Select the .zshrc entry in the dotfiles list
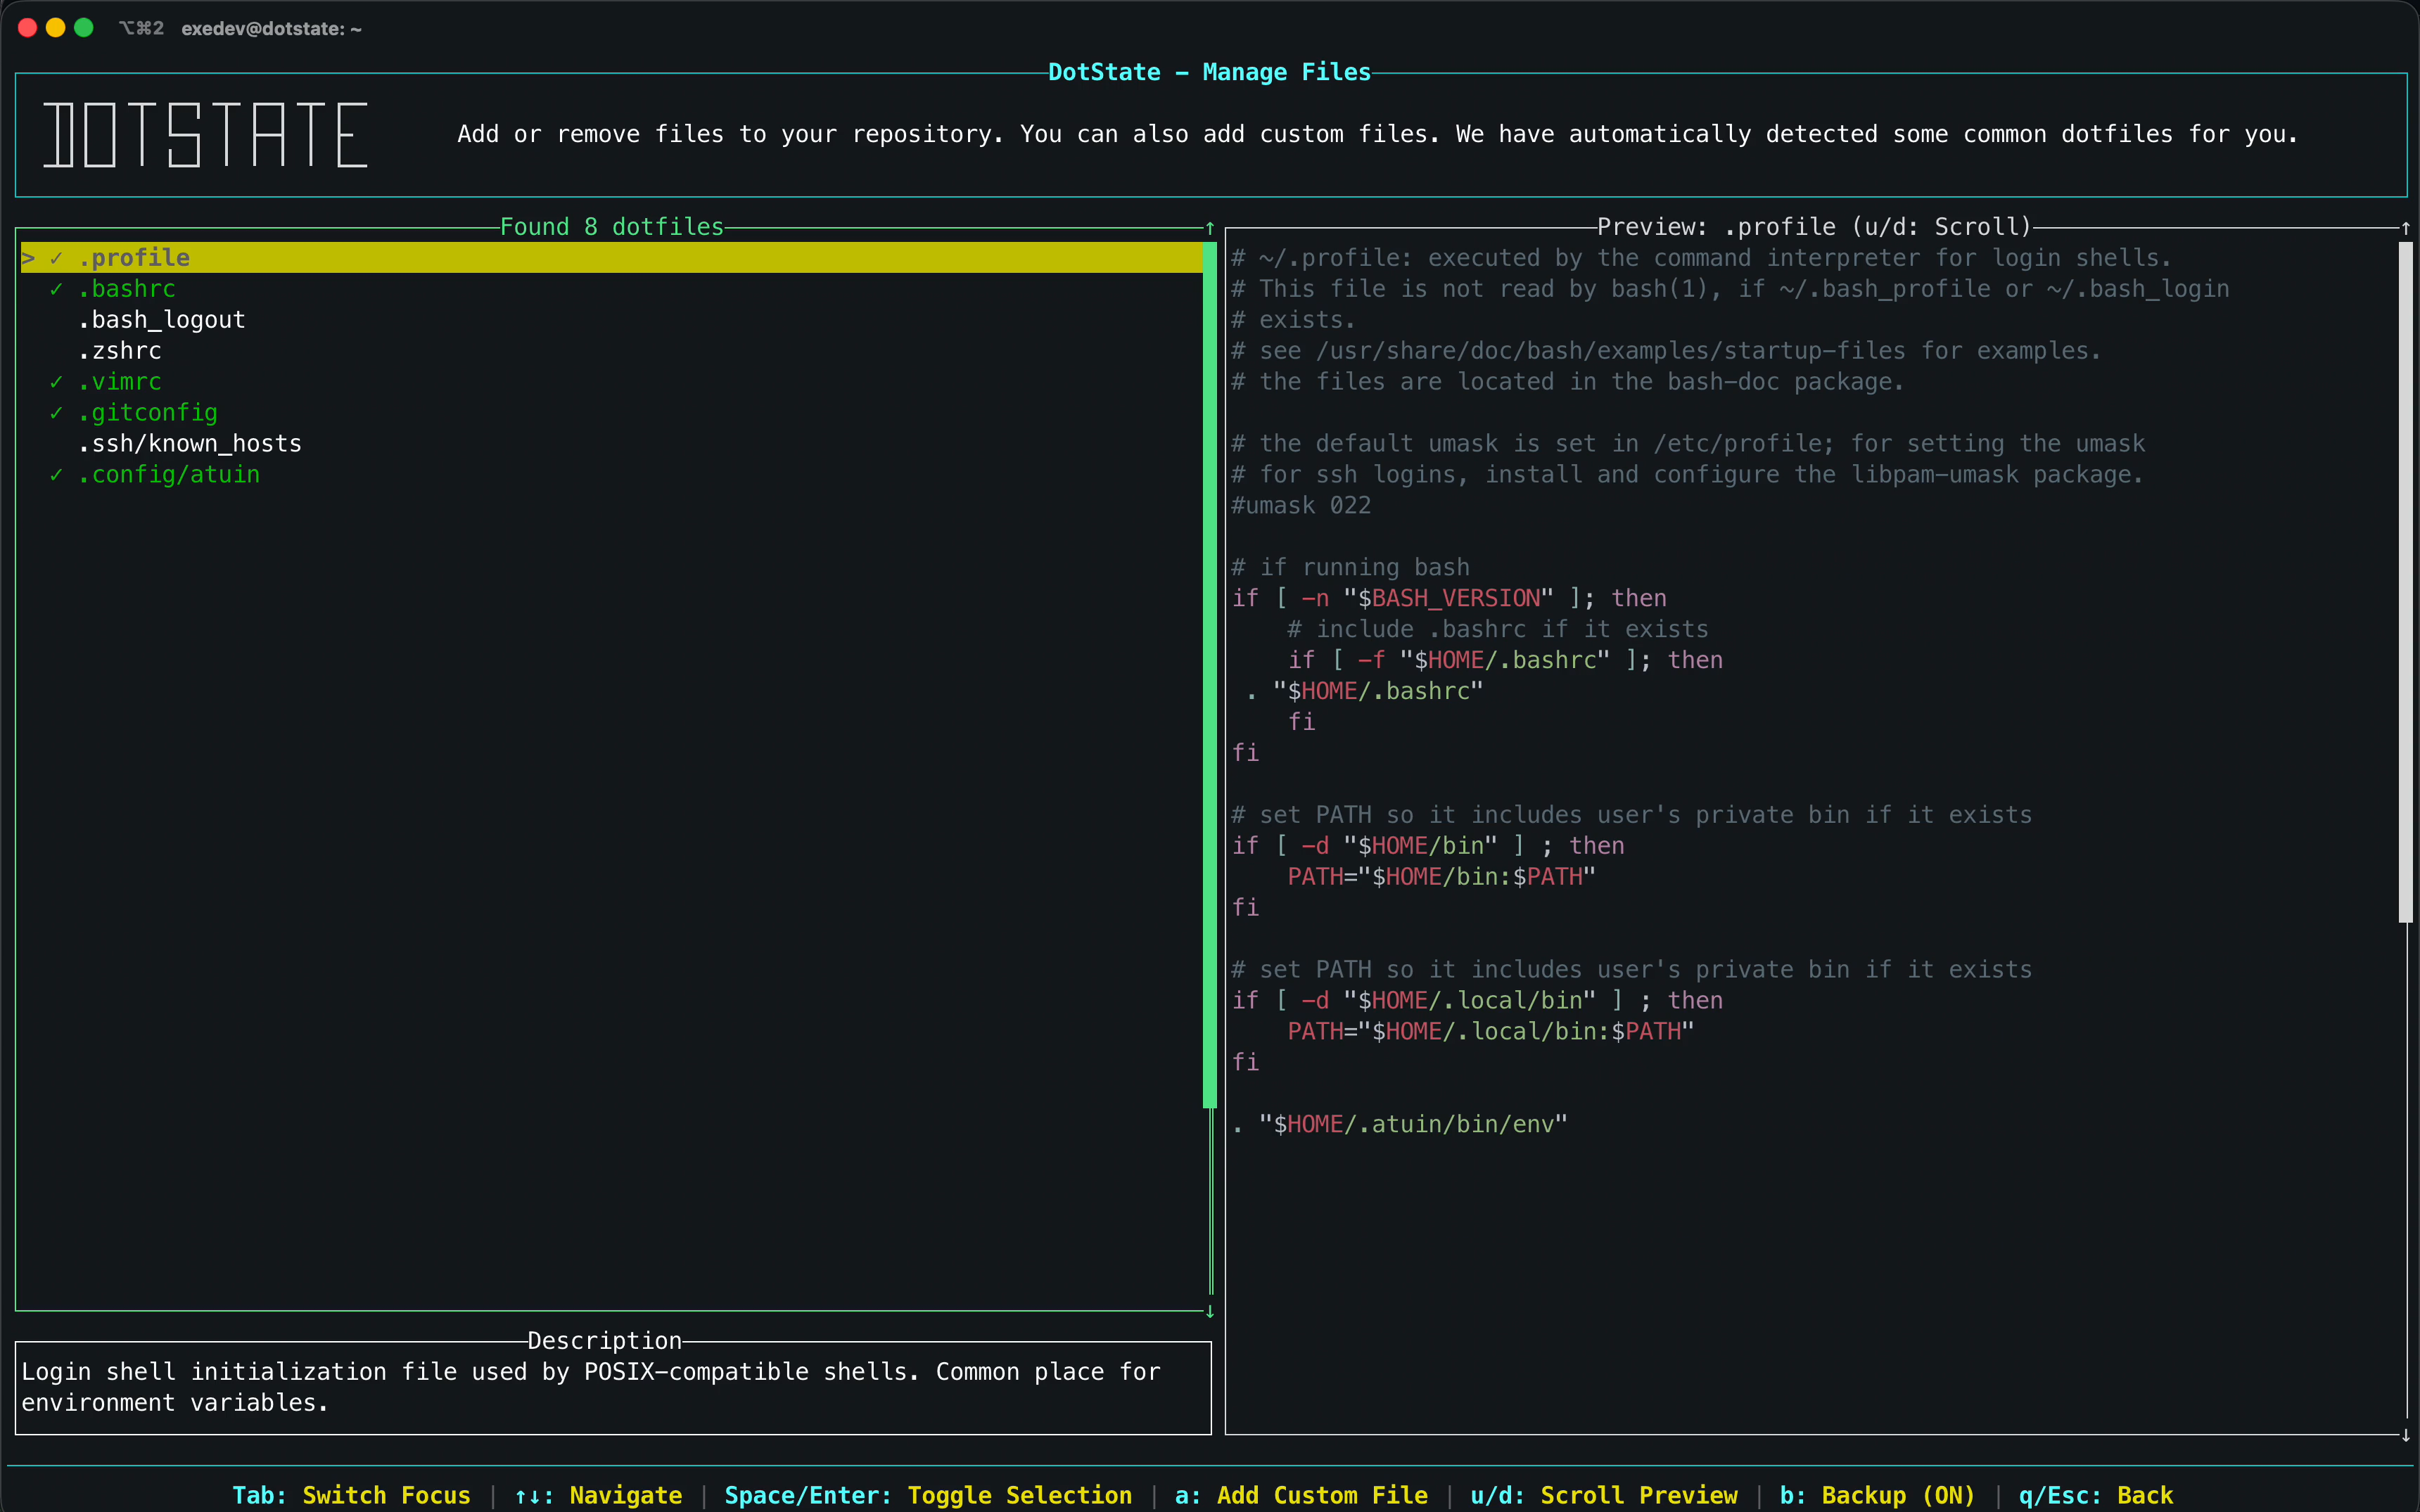 (120, 350)
